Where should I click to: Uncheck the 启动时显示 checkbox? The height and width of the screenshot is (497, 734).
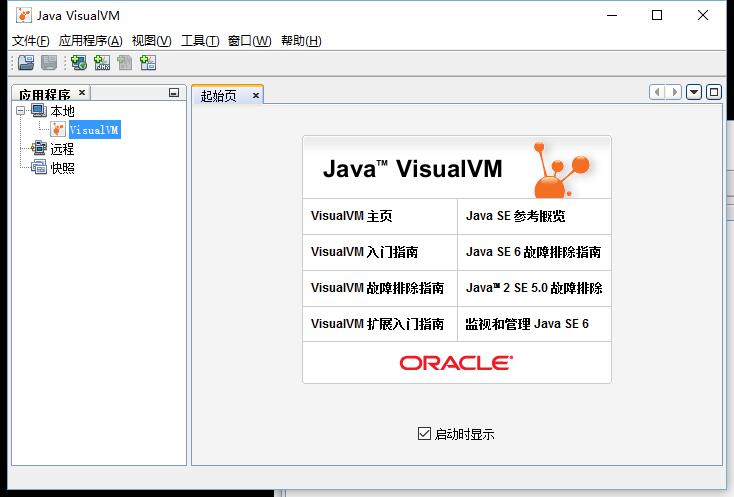[x=424, y=433]
